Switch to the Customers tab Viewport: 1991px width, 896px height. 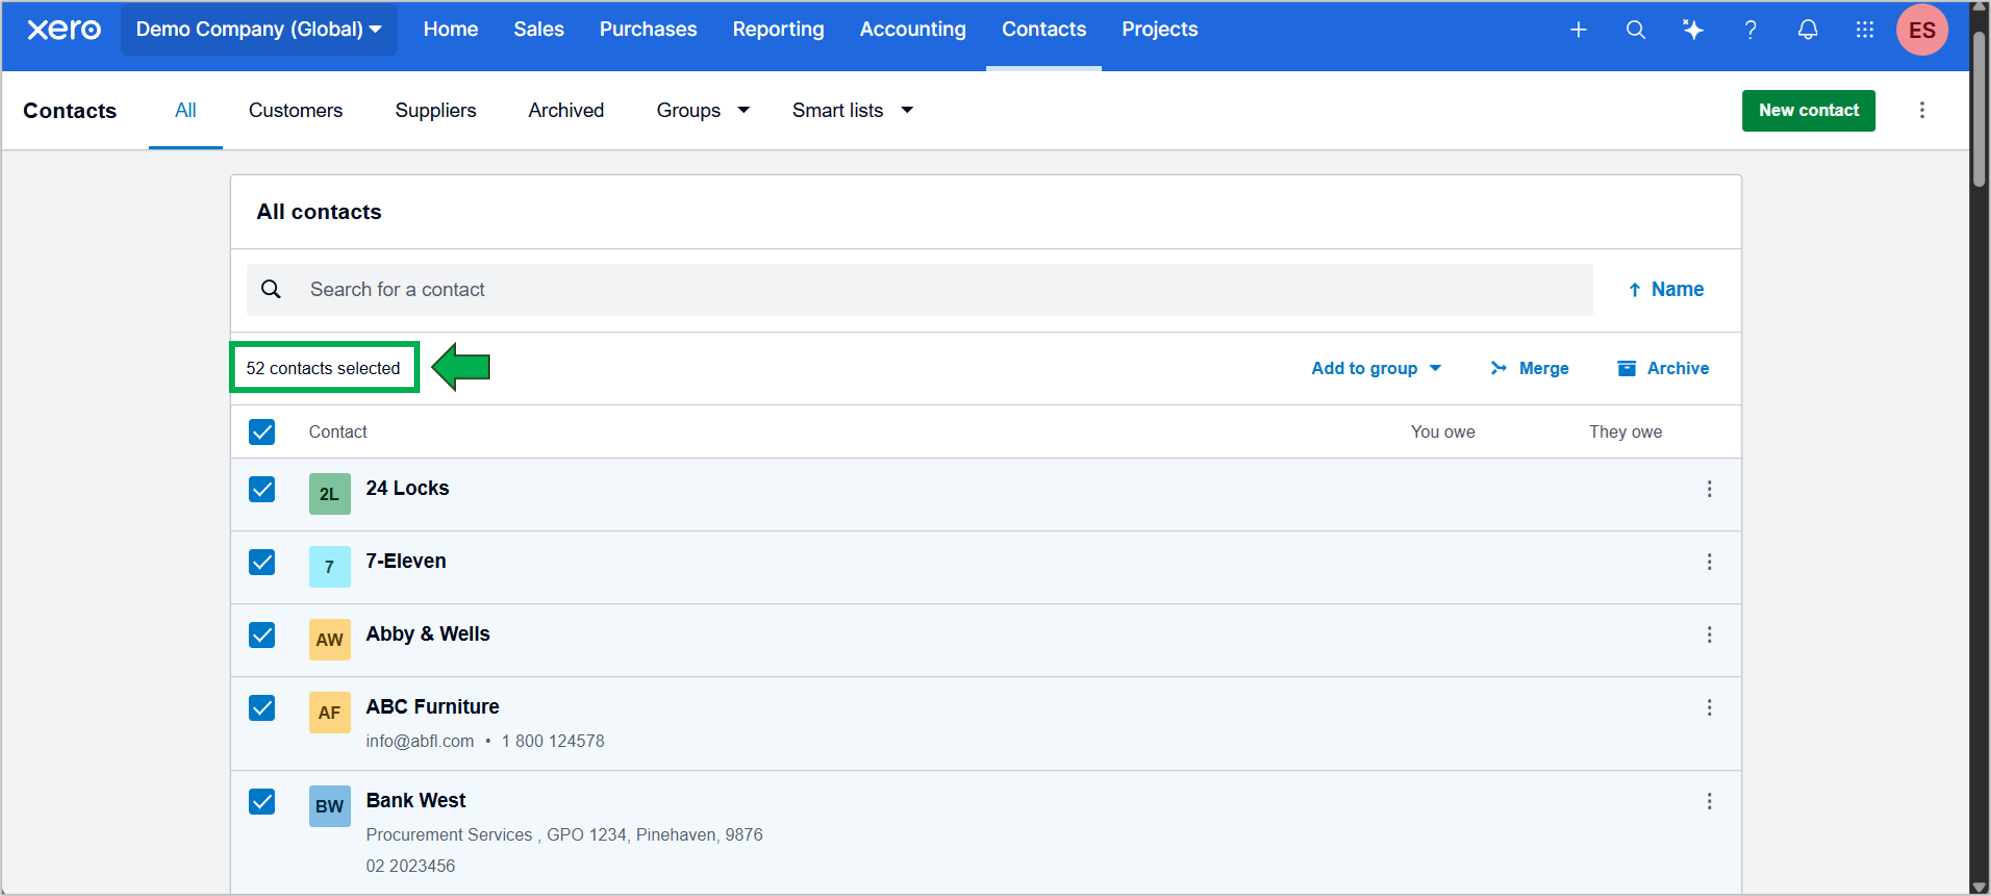(x=296, y=110)
